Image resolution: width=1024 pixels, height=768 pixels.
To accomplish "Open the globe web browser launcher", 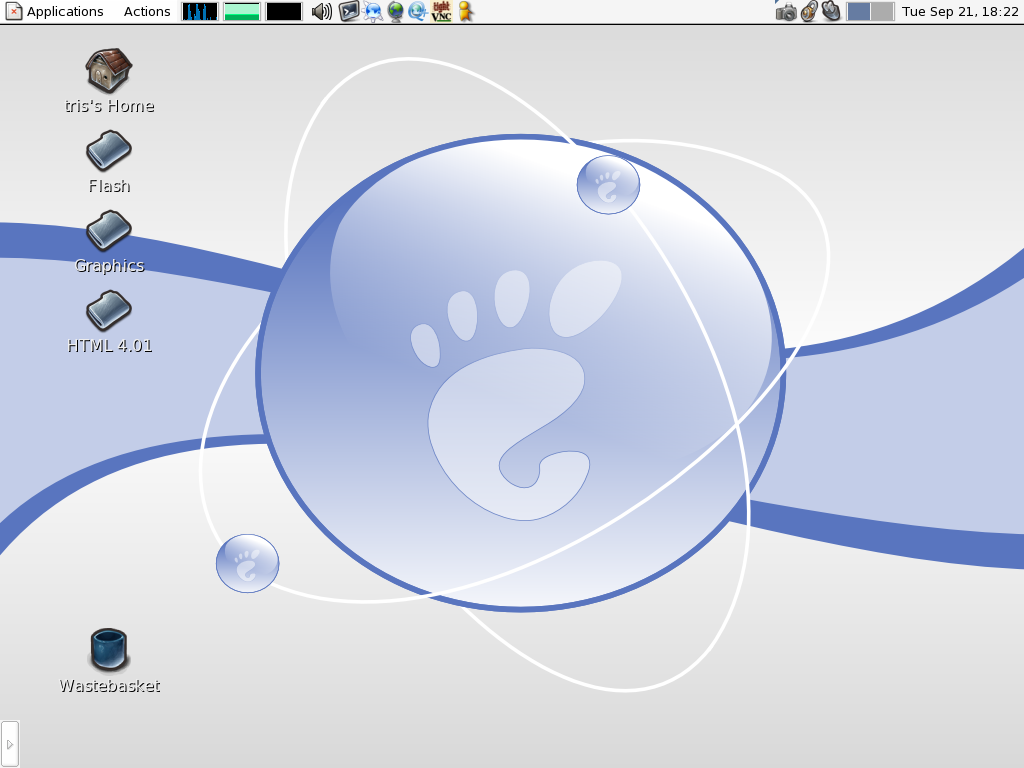I will (x=396, y=11).
